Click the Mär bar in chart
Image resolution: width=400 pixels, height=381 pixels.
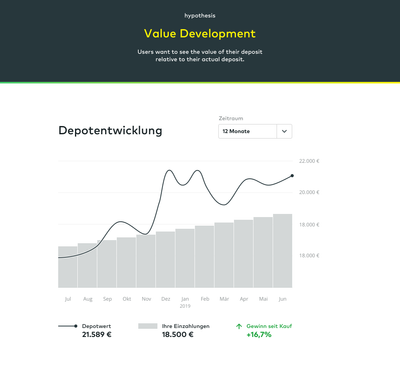click(x=224, y=255)
